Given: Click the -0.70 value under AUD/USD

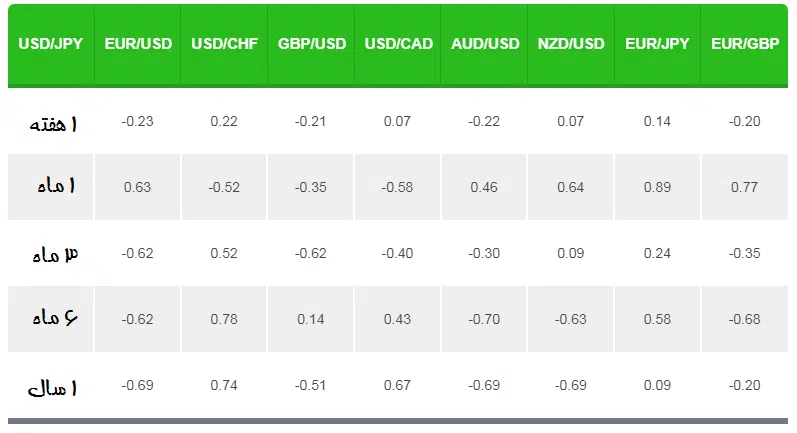Looking at the screenshot, I should (x=484, y=319).
